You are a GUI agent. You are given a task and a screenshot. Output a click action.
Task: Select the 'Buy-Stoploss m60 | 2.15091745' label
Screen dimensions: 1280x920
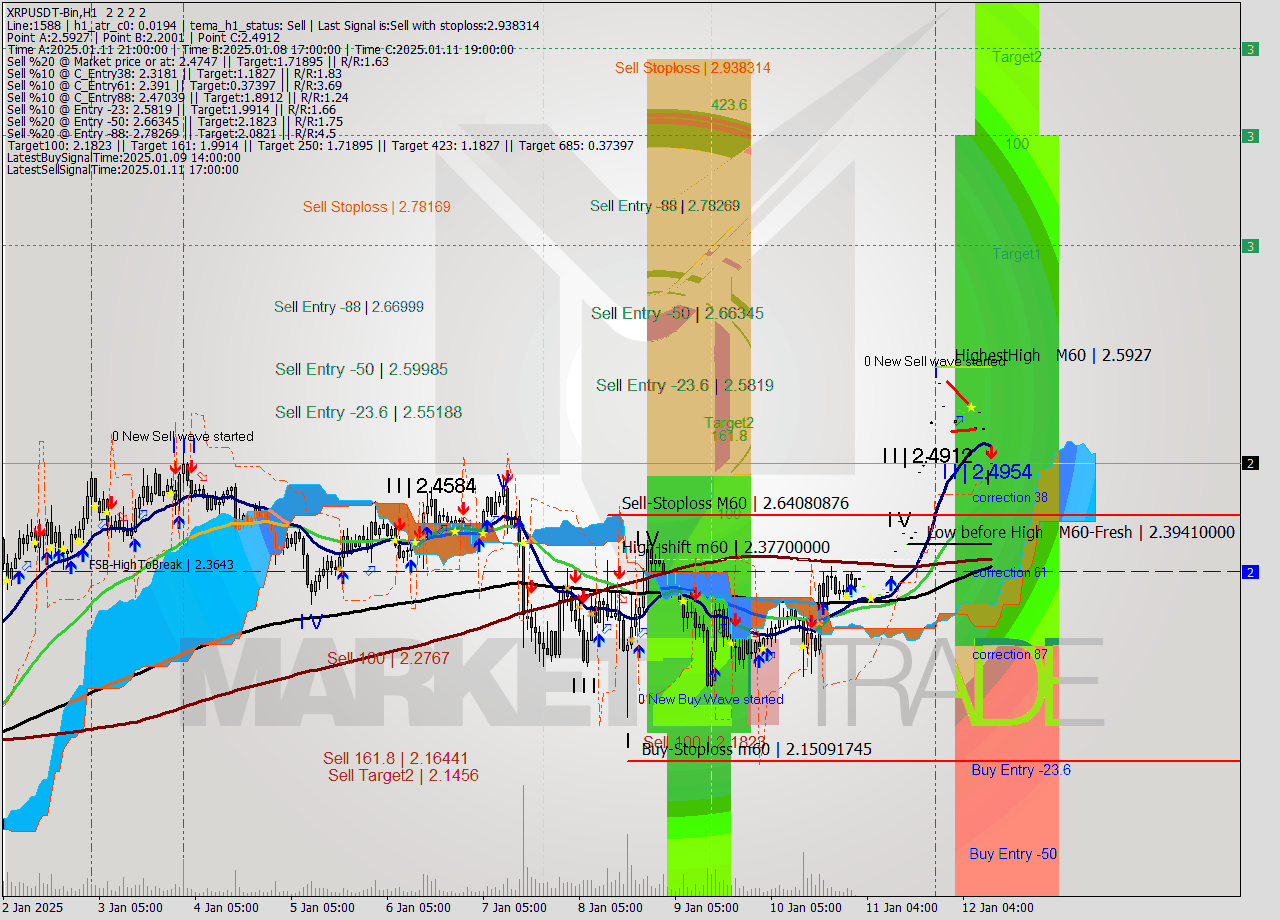[757, 749]
